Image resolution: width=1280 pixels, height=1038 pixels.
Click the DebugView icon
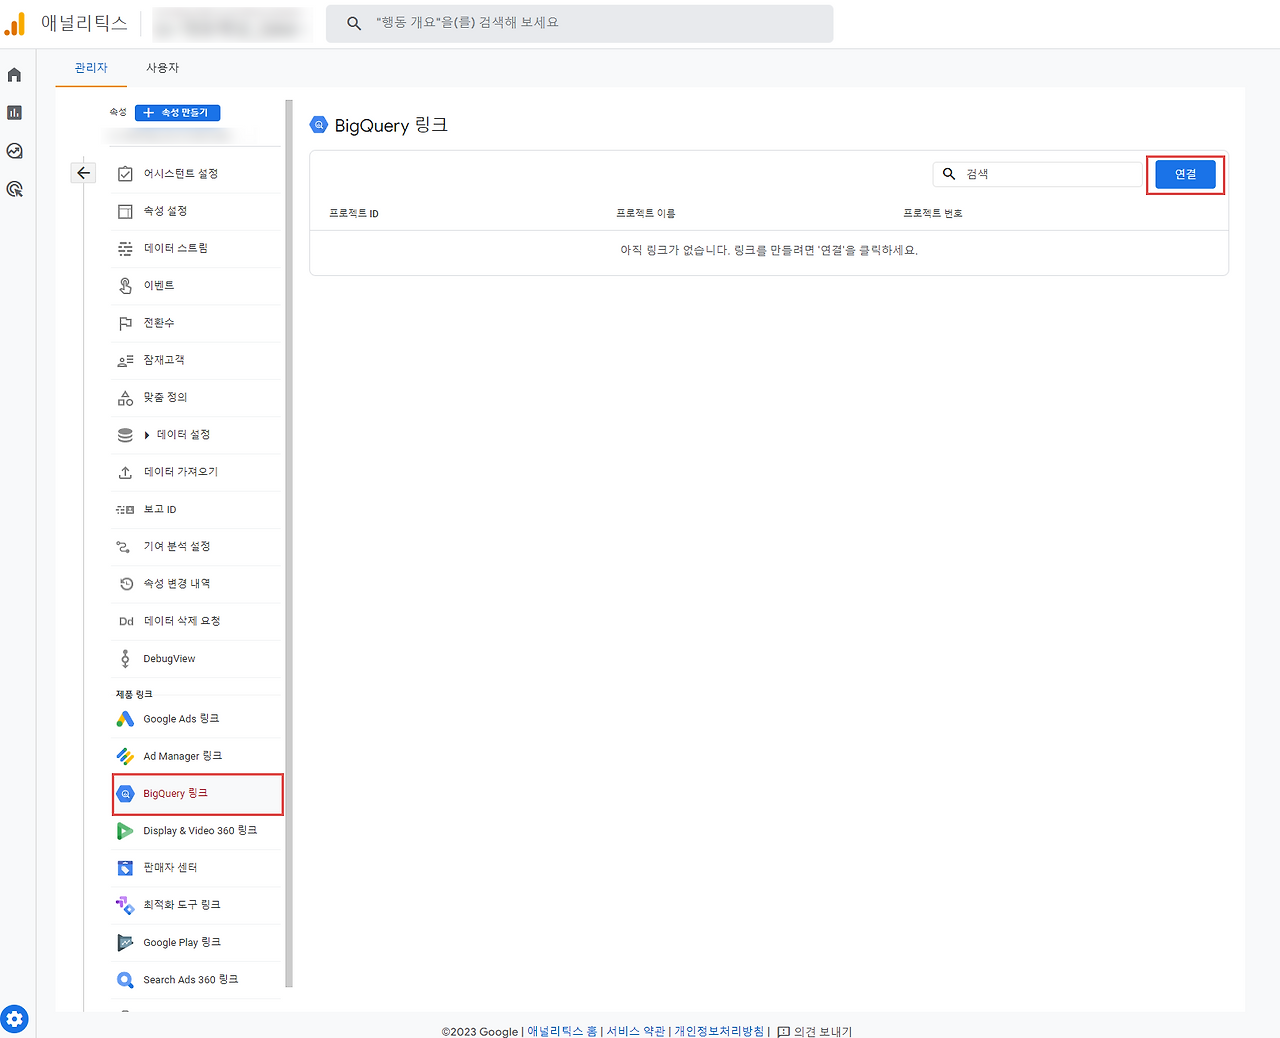tap(125, 659)
